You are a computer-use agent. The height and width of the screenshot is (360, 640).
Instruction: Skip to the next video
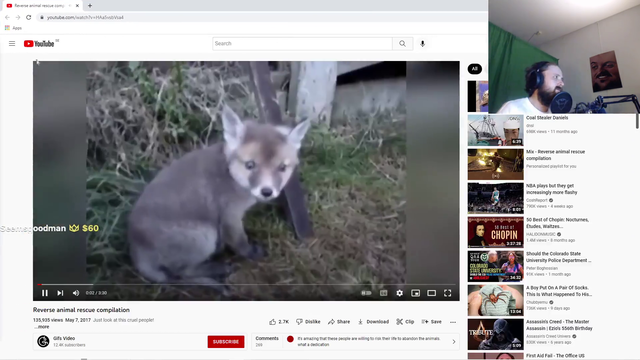(60, 293)
